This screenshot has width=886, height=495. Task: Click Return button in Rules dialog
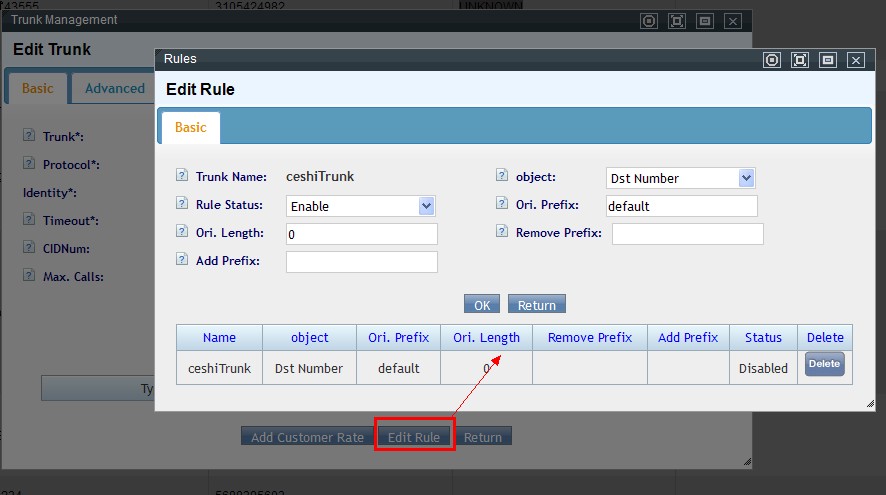(537, 304)
